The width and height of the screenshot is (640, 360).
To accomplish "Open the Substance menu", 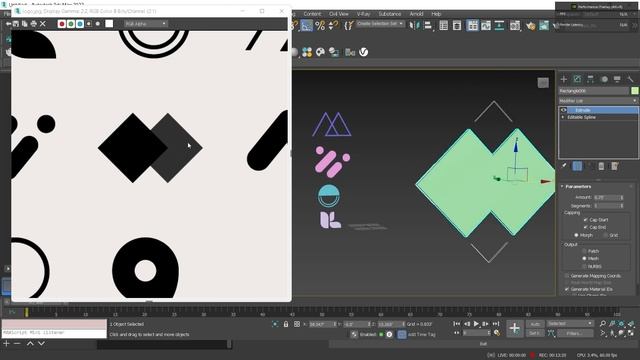I will click(390, 14).
